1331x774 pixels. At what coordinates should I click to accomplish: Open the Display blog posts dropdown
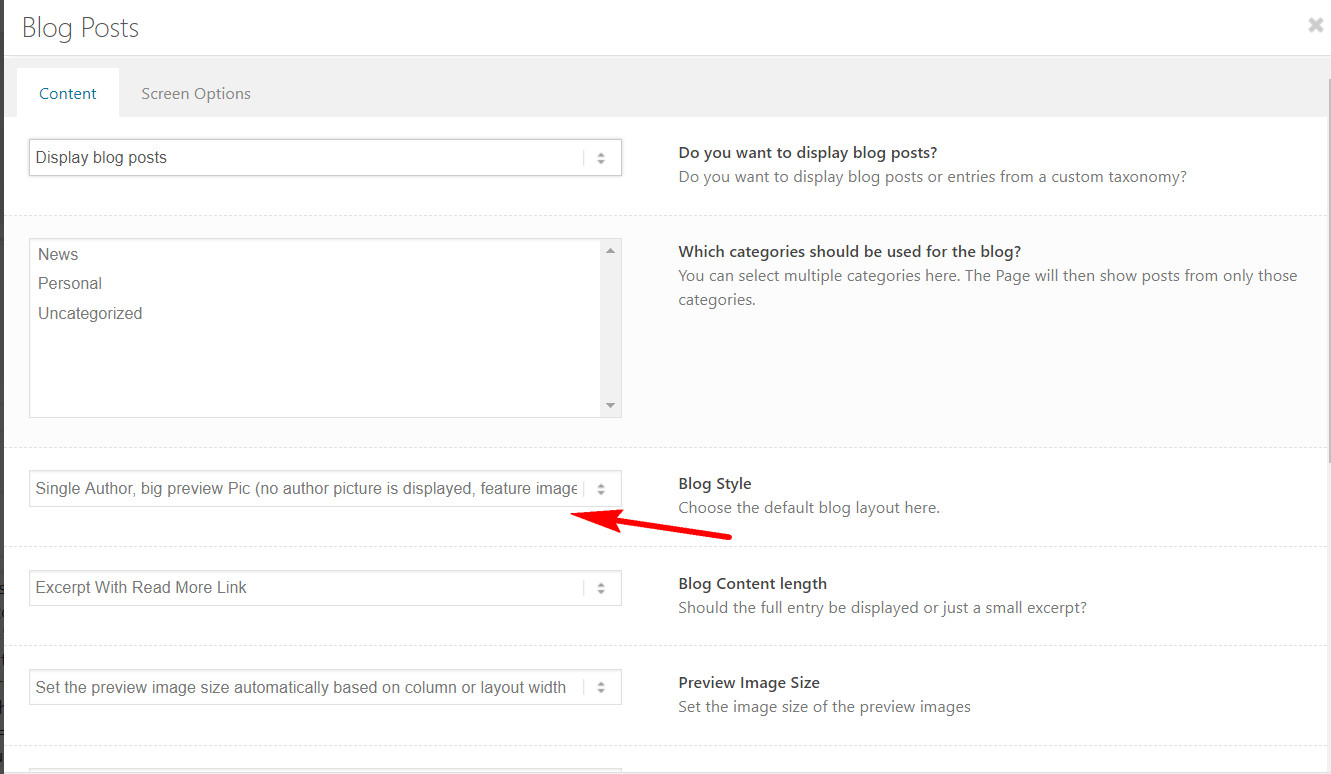(x=325, y=157)
